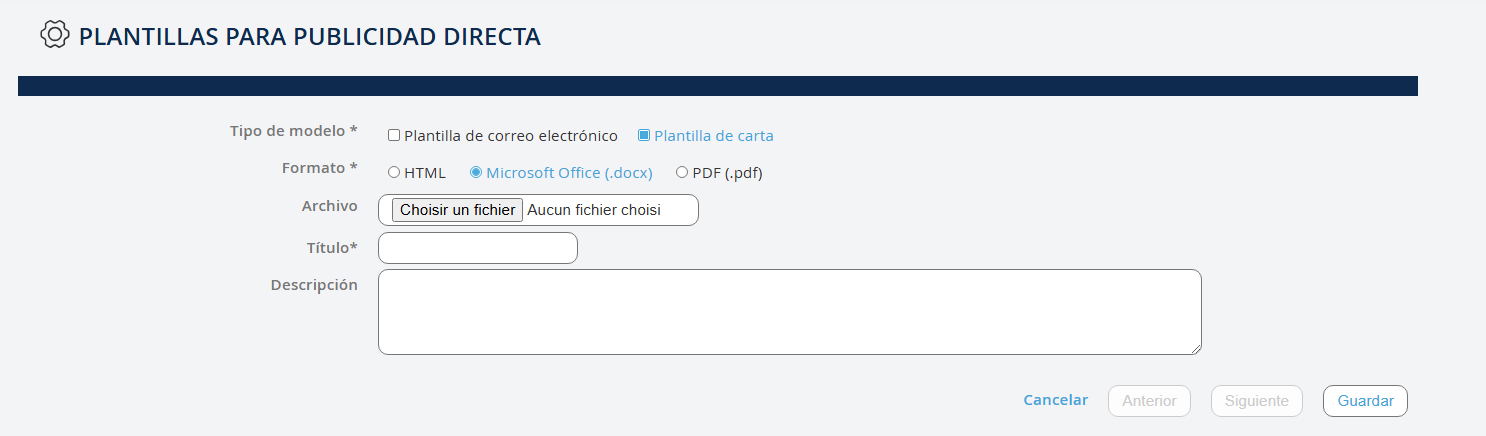Click the gear icon beside the page title
This screenshot has width=1486, height=436.
point(53,35)
